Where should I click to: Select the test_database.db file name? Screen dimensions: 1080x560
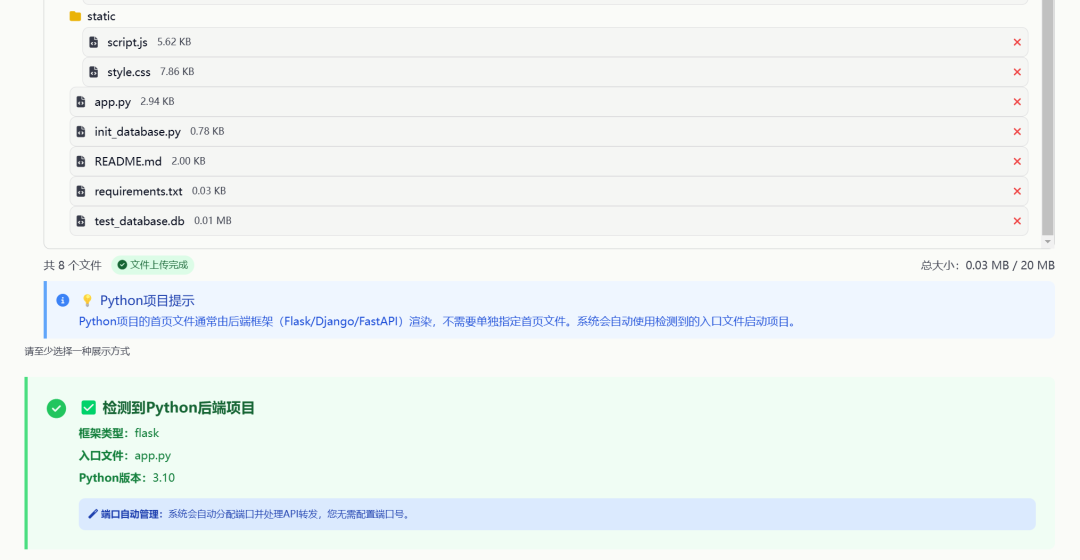[x=139, y=221]
